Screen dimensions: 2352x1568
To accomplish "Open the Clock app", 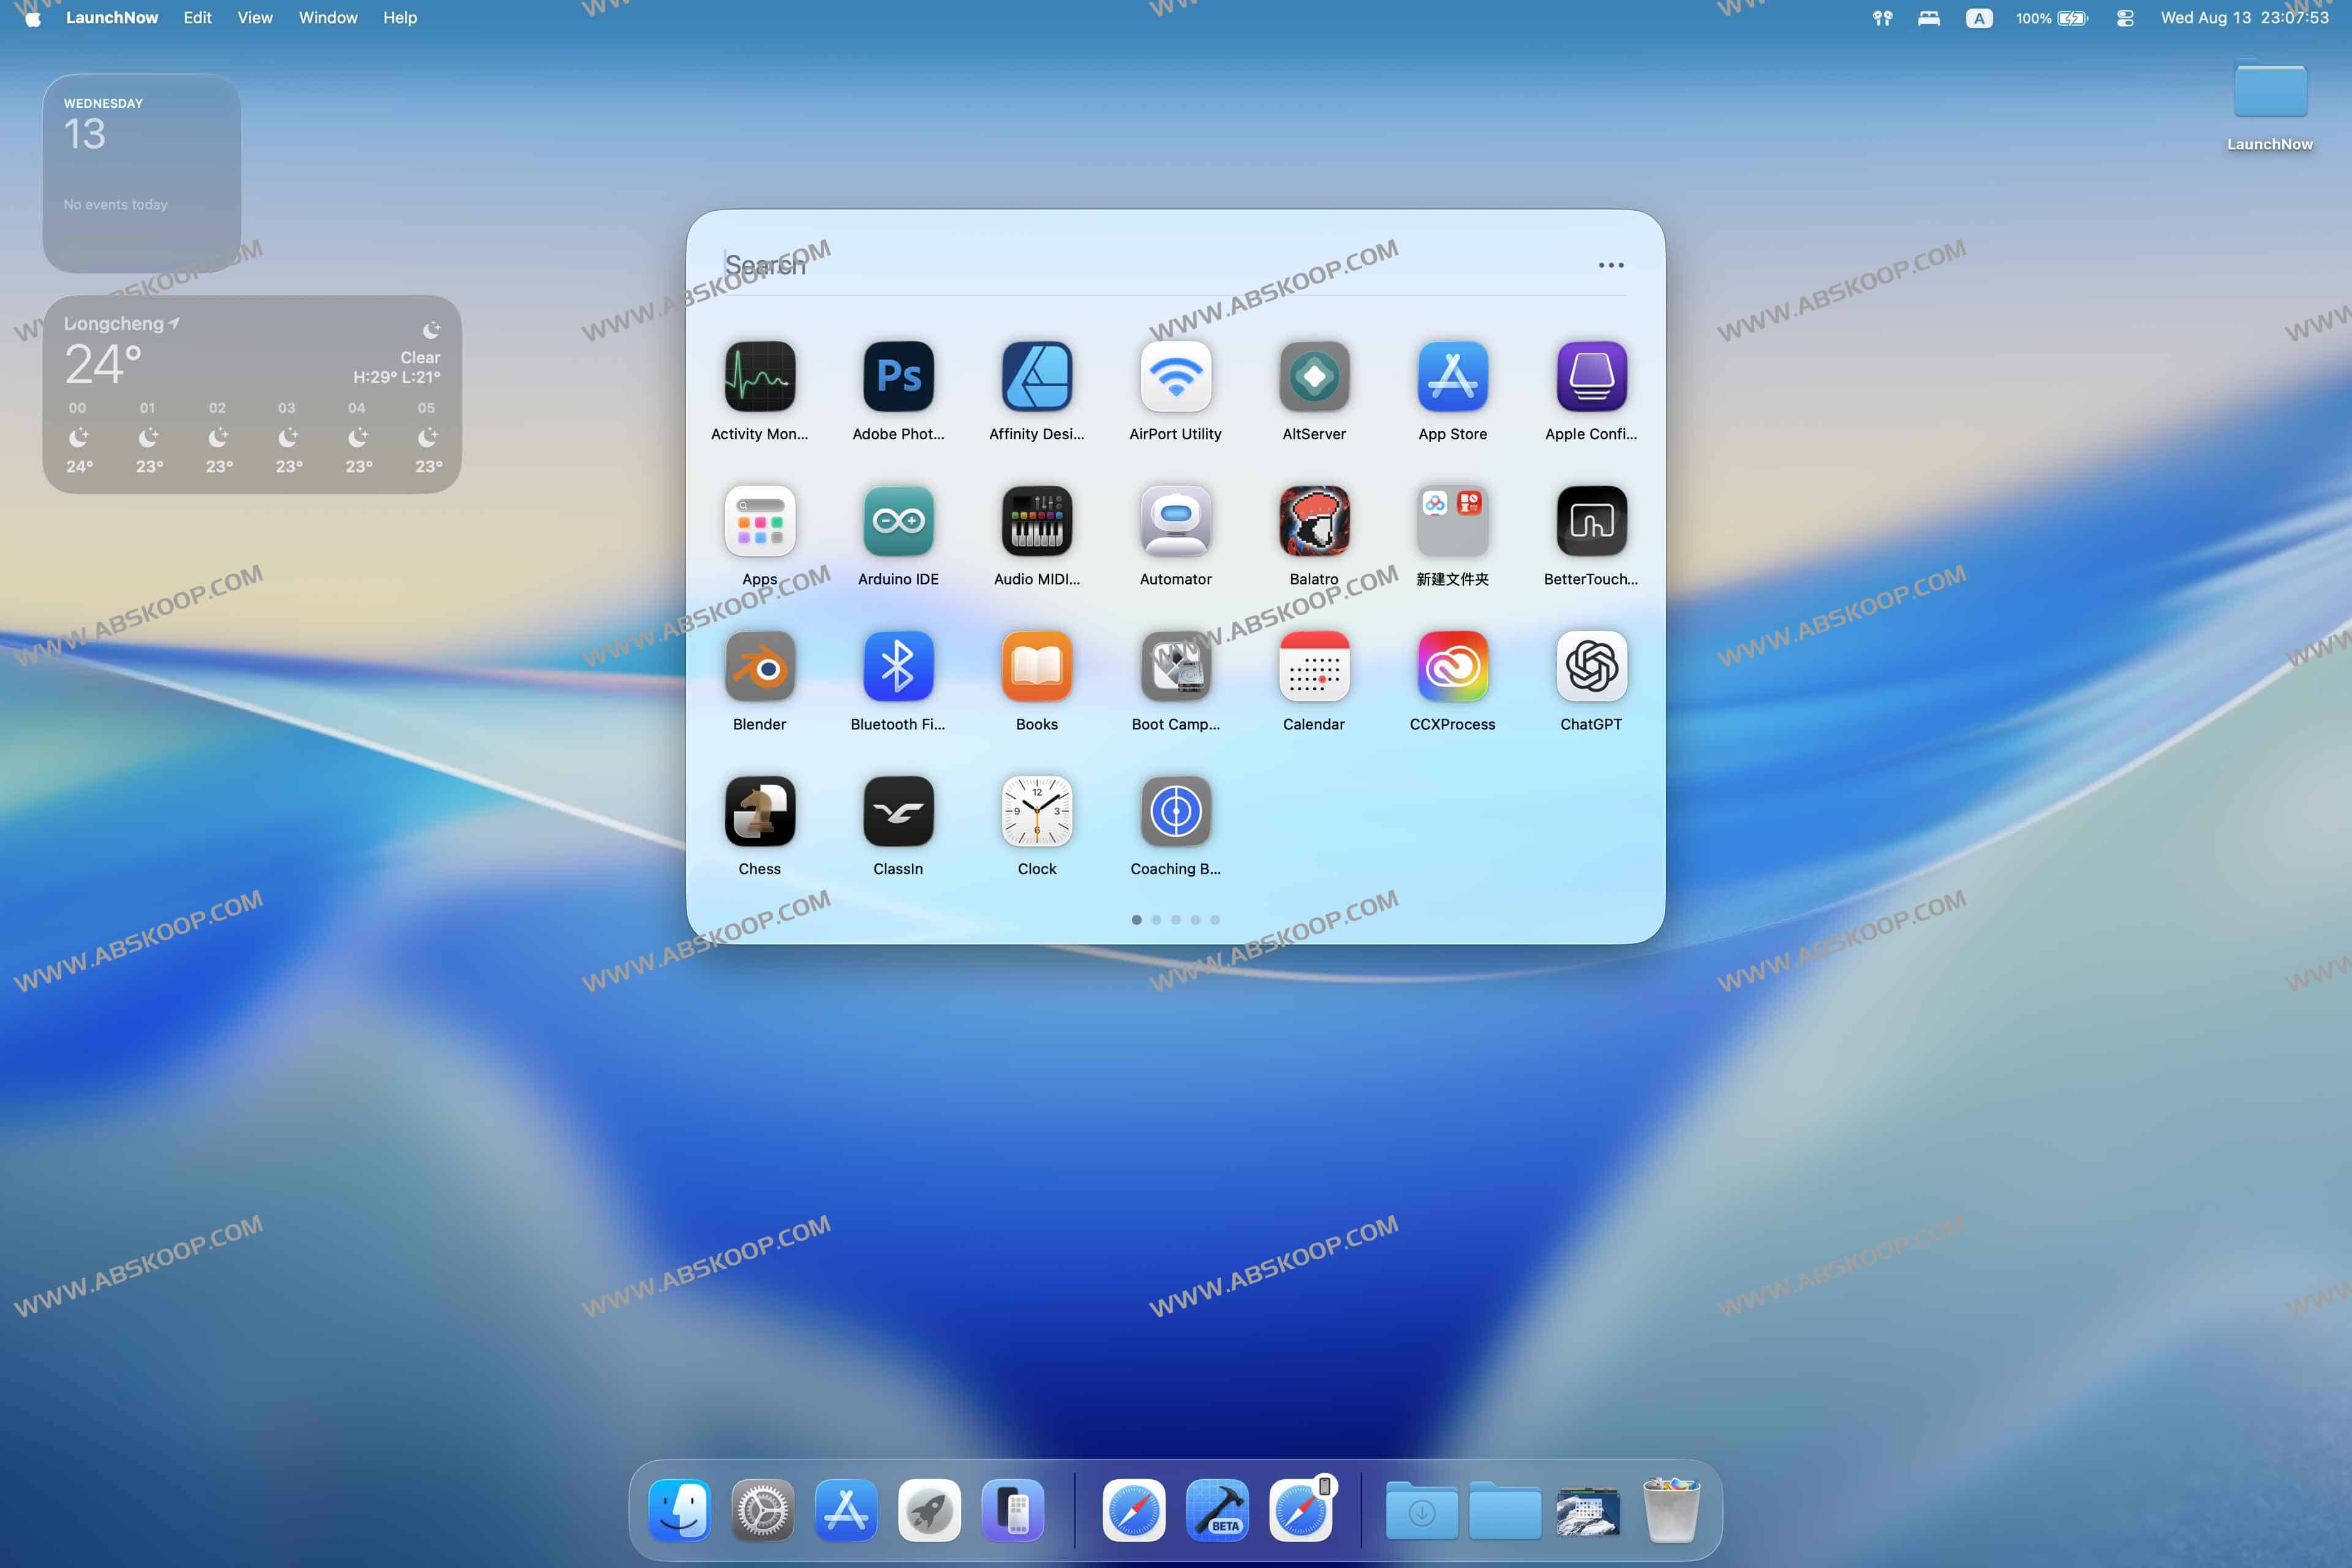I will [x=1036, y=811].
